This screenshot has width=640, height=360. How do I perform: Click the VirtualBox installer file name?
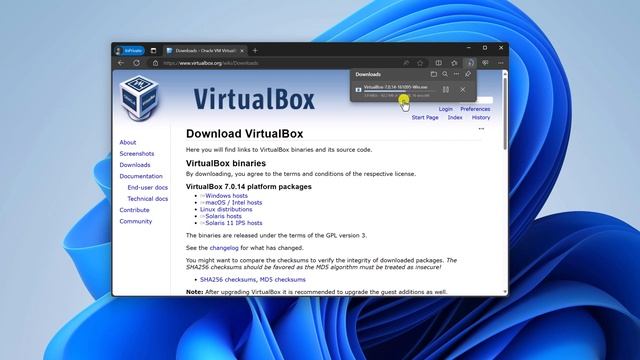point(396,87)
